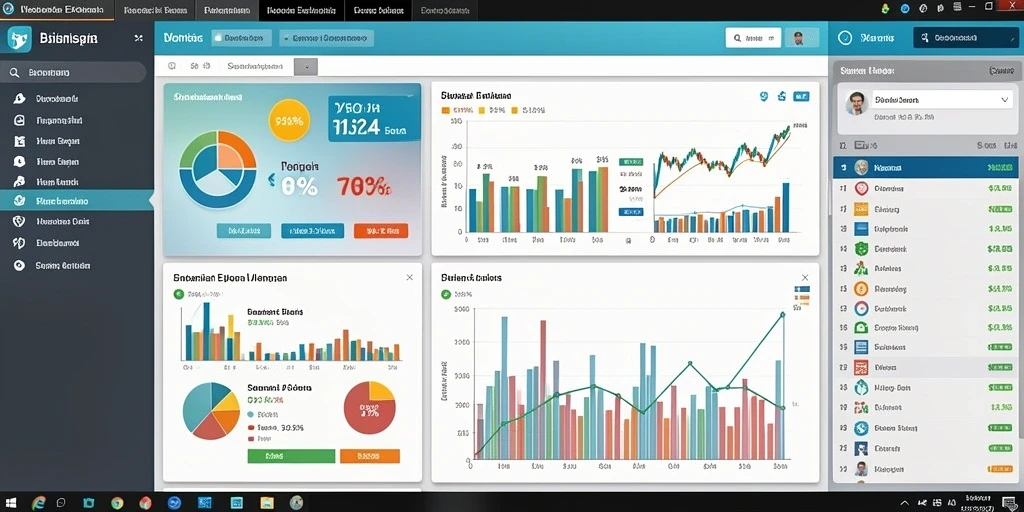Click the yellow percentage circle badge
1024x512 pixels.
289,120
